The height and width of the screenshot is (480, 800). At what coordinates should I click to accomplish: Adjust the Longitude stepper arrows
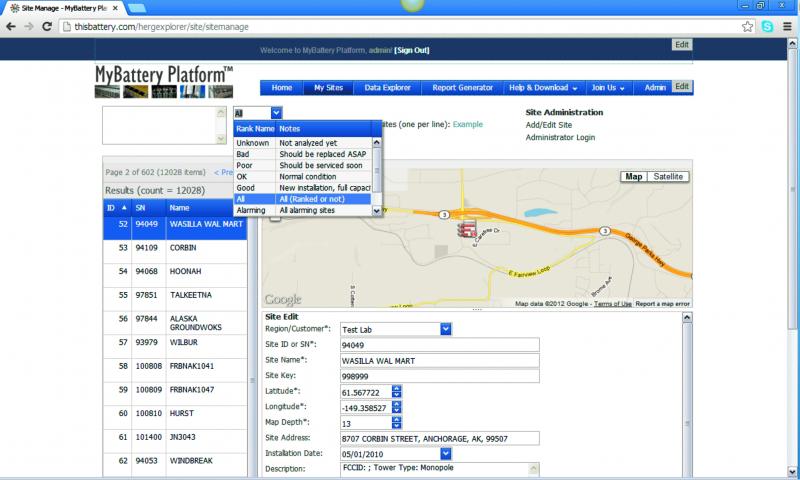[396, 407]
